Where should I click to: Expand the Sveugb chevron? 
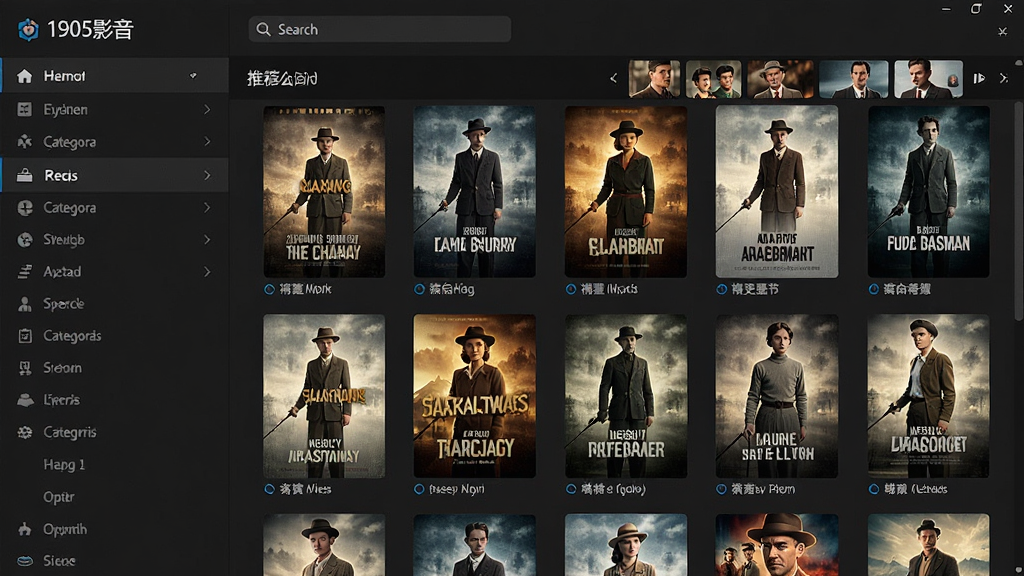coord(207,240)
